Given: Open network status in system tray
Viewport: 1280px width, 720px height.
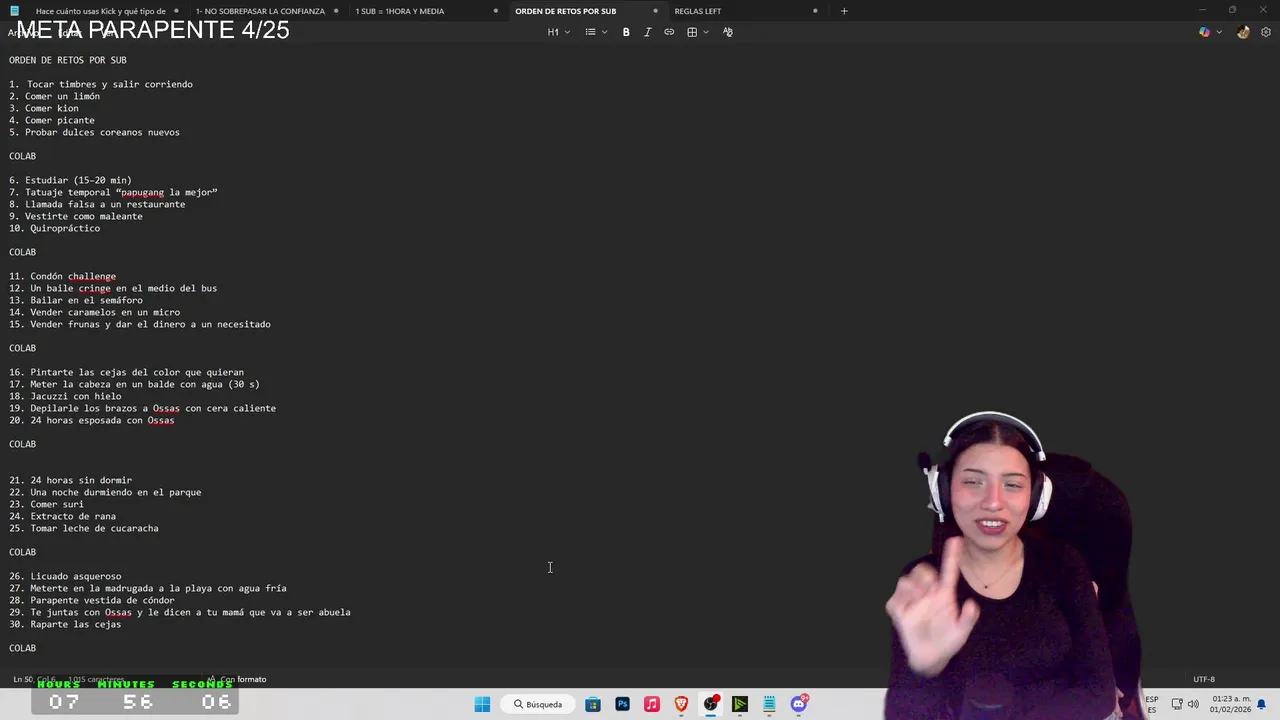Looking at the screenshot, I should point(1178,704).
